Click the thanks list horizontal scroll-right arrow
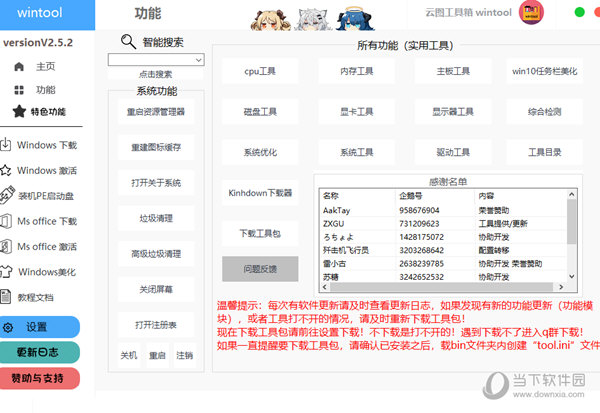 click(561, 287)
